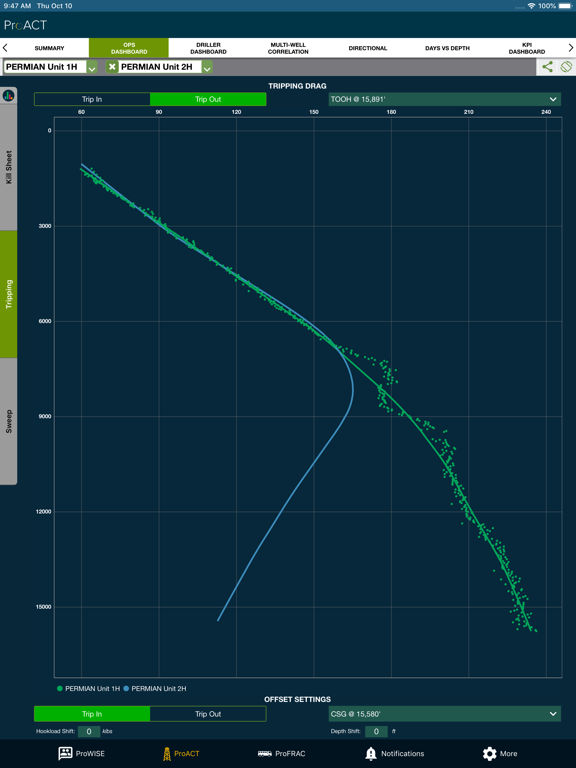The height and width of the screenshot is (768, 576).
Task: Open the share icon in toolbar
Action: [547, 67]
